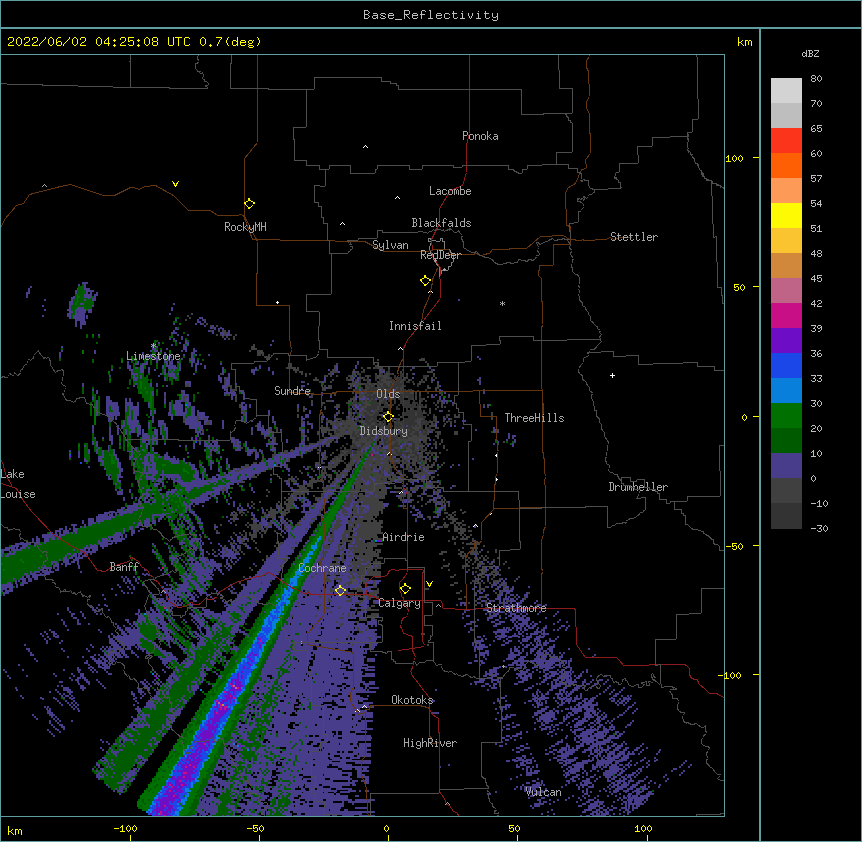Screen dimensions: 862x842
Task: Click the km unit label at bottom left
Action: 15,830
